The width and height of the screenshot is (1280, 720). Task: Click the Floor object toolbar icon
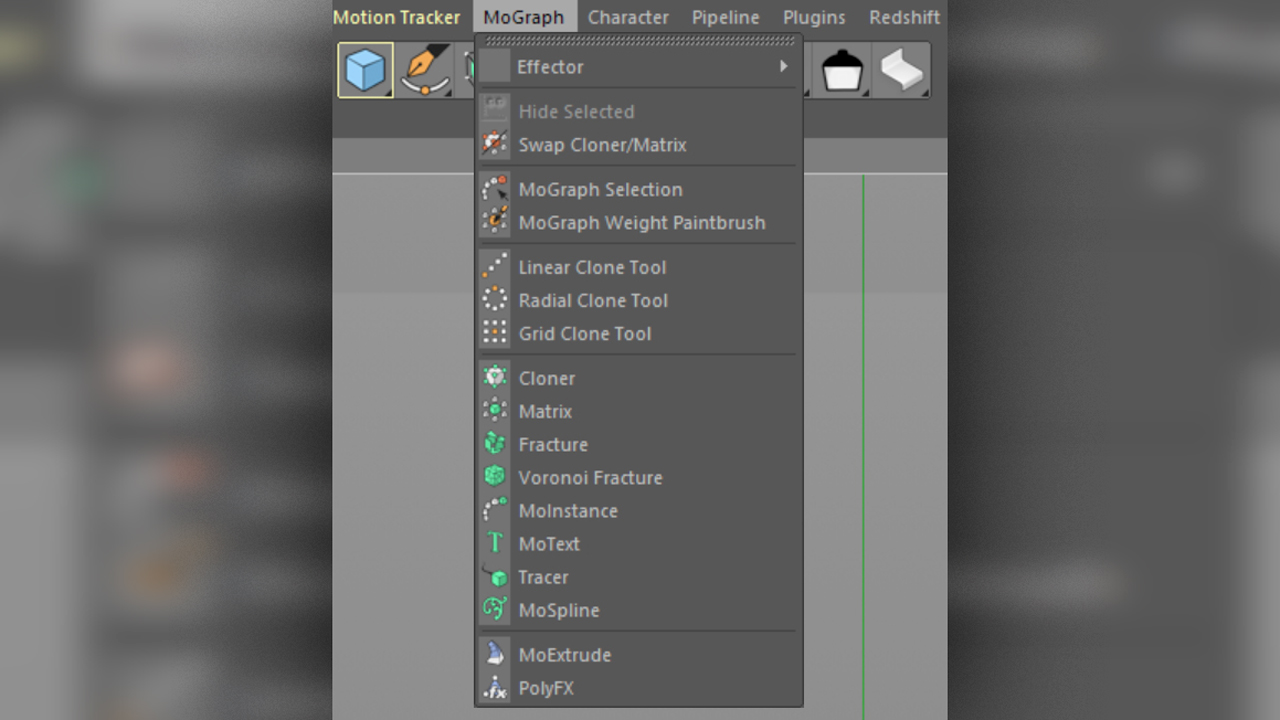842,70
